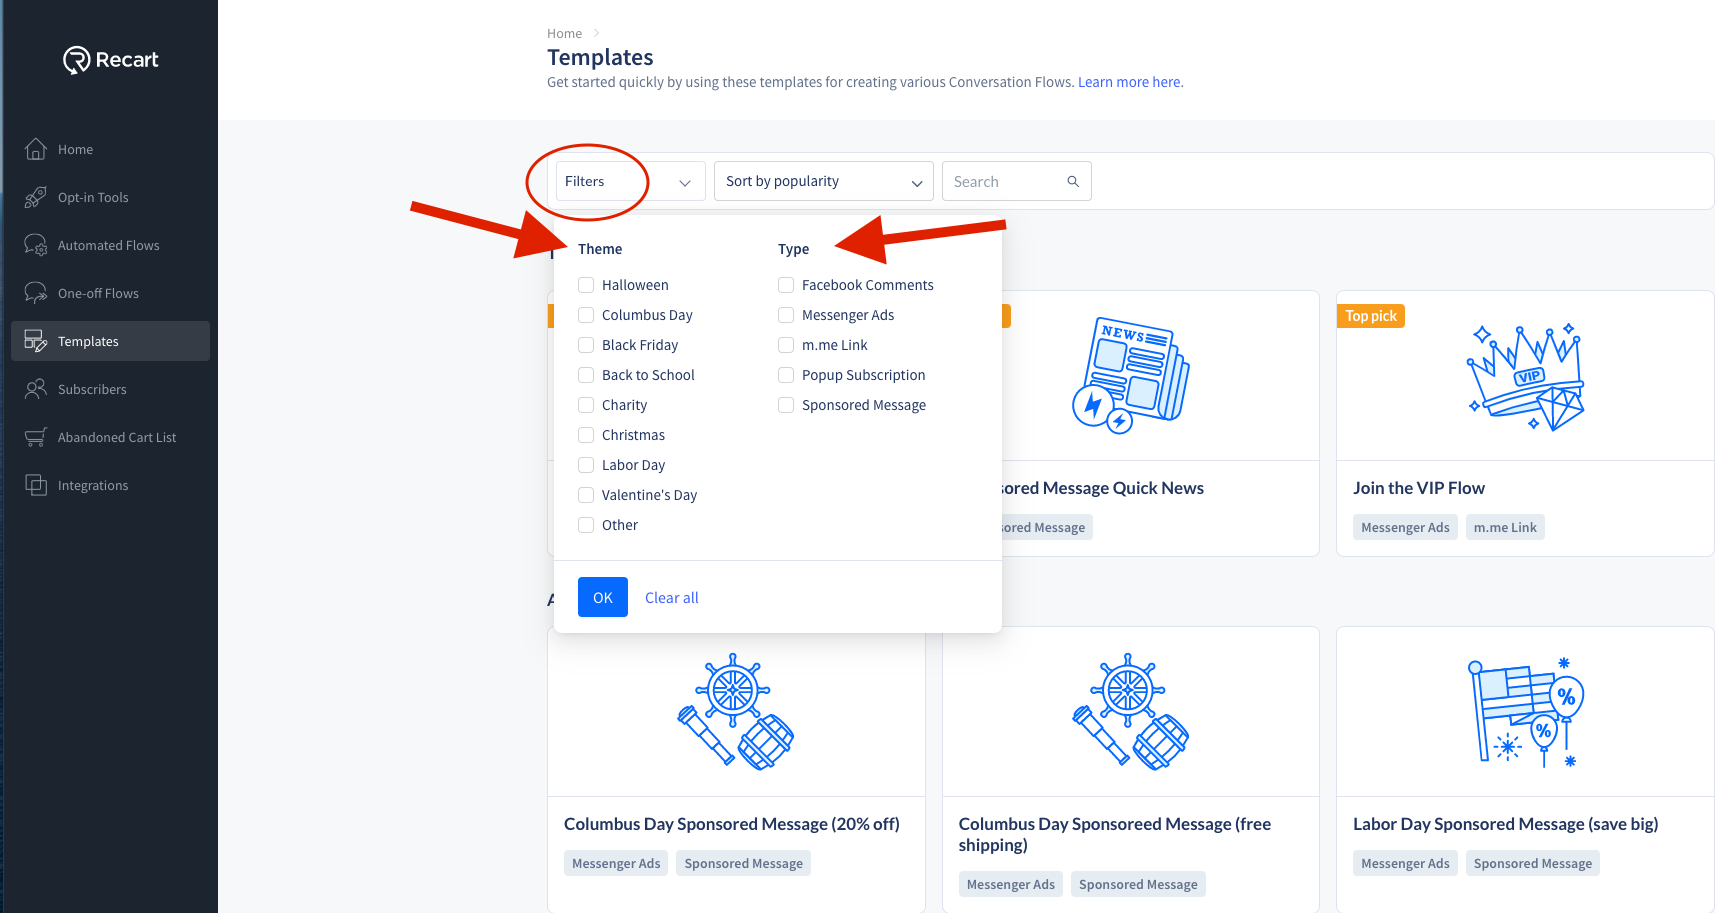Click the Opt-in Tools rocket icon

pyautogui.click(x=36, y=197)
